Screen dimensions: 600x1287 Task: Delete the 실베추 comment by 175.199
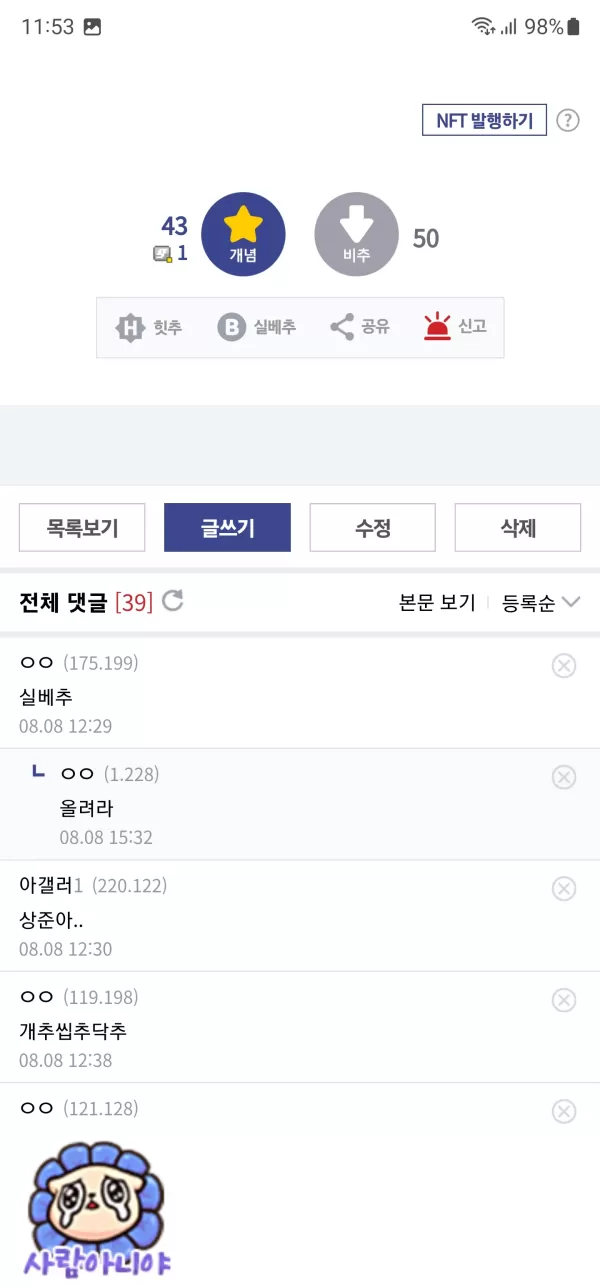point(564,666)
